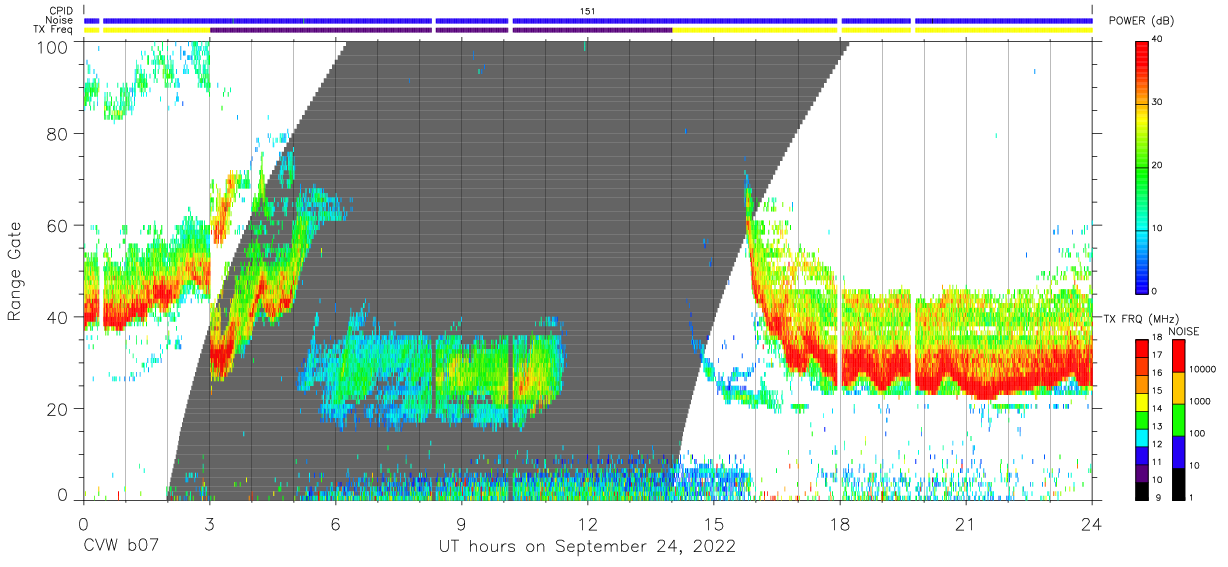Click the CPID label above the plot
The width and height of the screenshot is (1228, 567).
coord(61,11)
